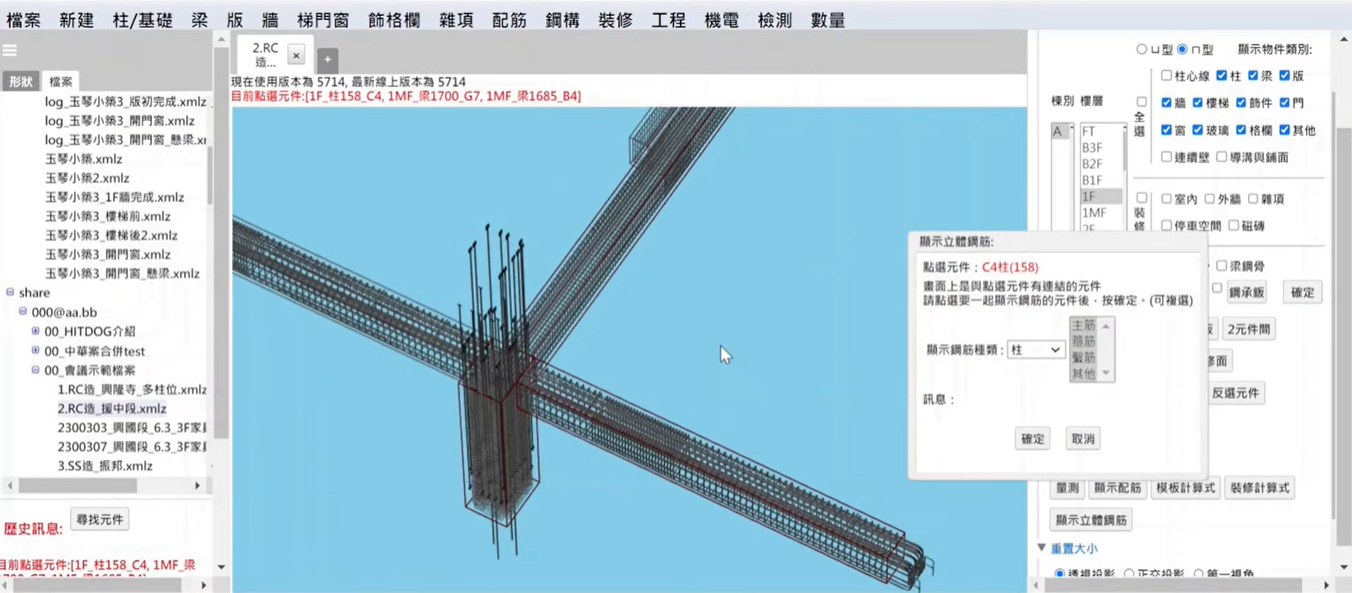Select the ⊔型 radio option
The height and width of the screenshot is (593, 1352).
click(1141, 50)
